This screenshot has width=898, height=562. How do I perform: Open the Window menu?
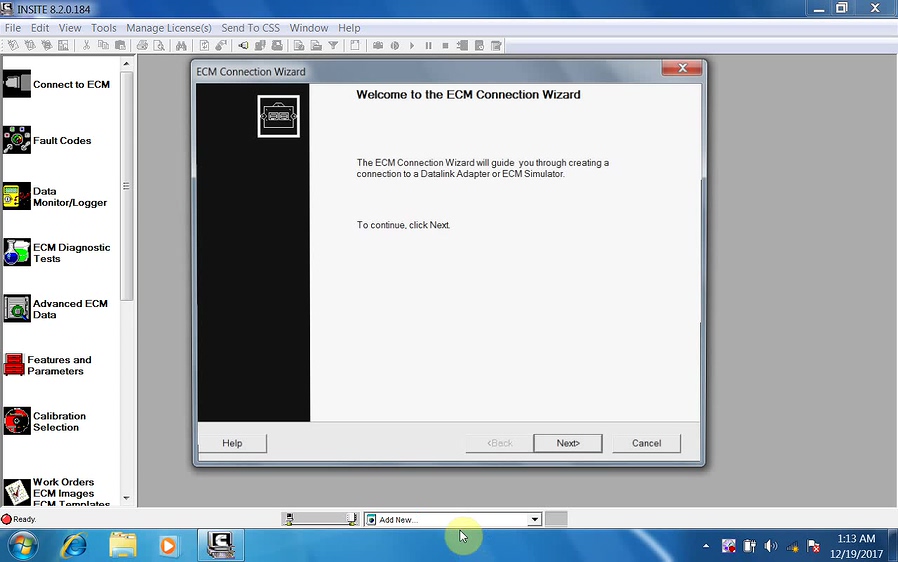[309, 27]
